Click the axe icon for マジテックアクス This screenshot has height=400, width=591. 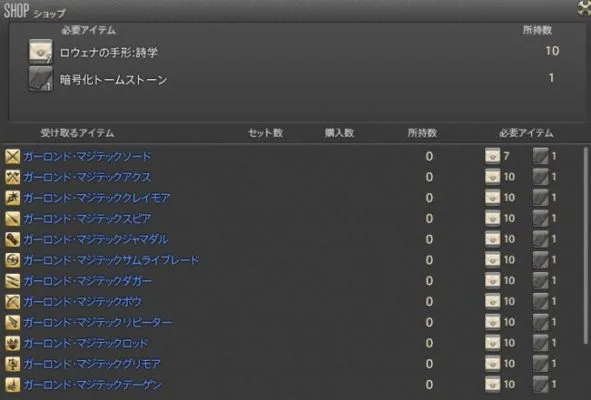(12, 177)
